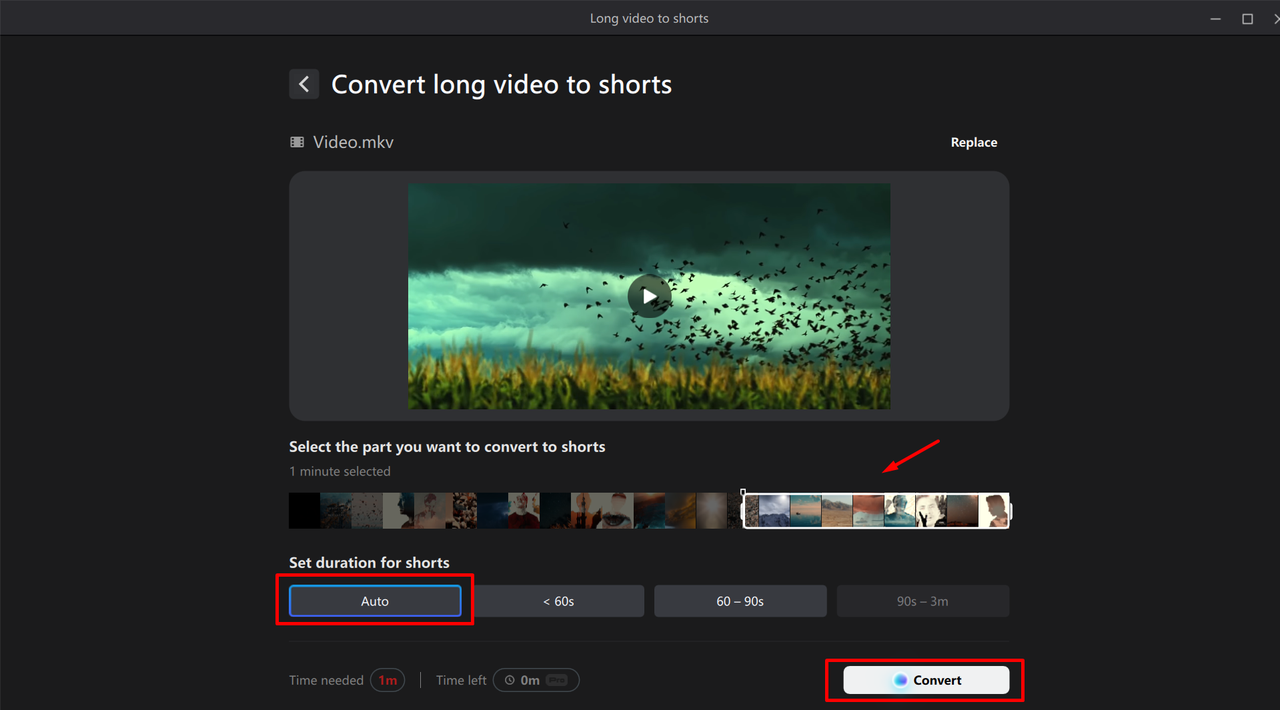1280x710 pixels.
Task: Click the window title 'Long video to shorts'
Action: tap(649, 18)
